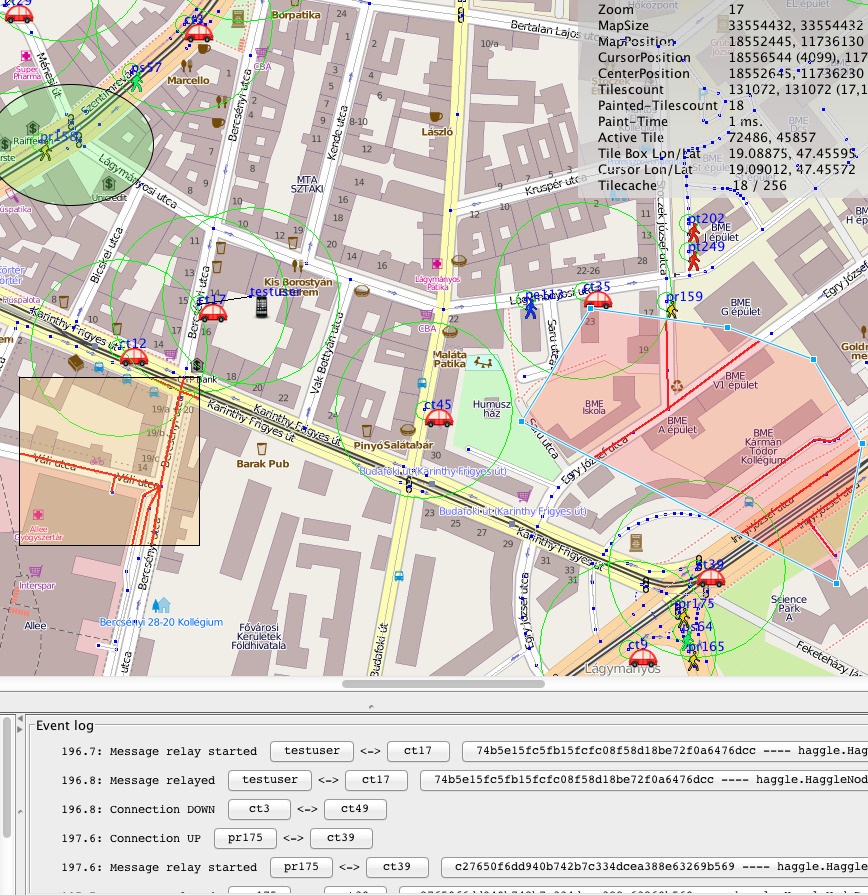Click testuser button in Message relayed row
The image size is (868, 895).
(x=270, y=780)
